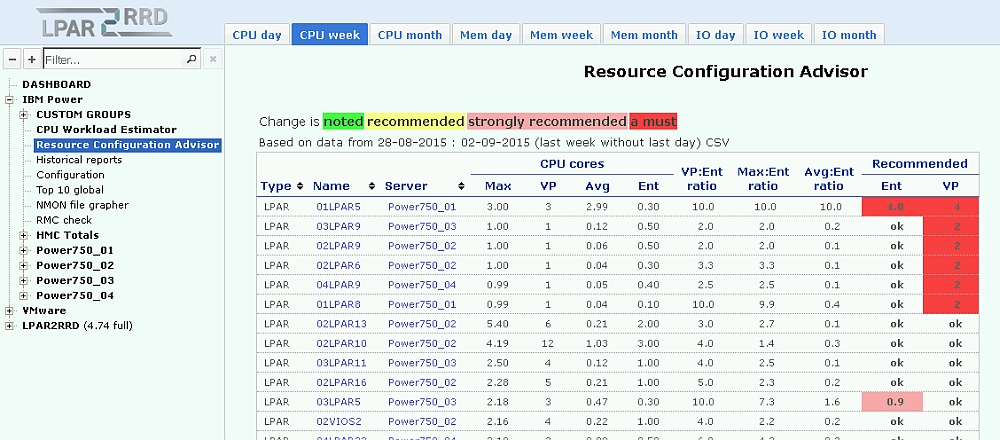Open the CPU month tab

pyautogui.click(x=410, y=35)
